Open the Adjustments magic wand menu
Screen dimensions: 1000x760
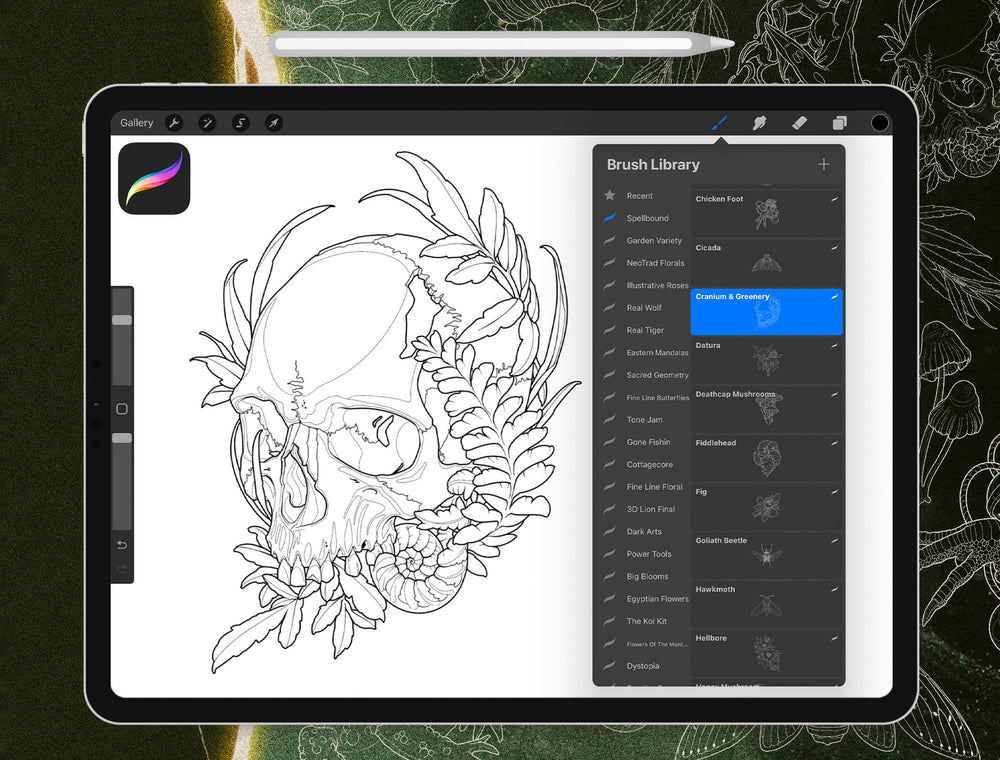[x=207, y=123]
